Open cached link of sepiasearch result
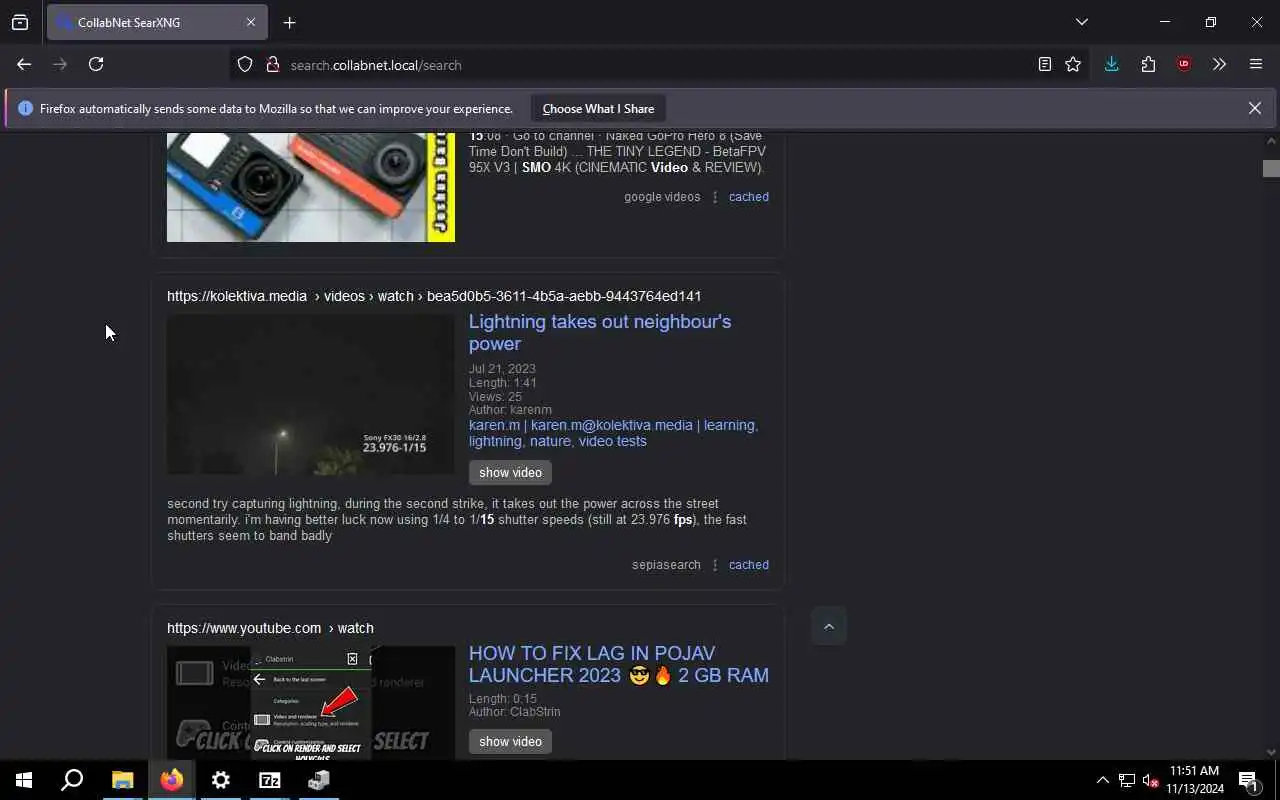This screenshot has width=1280, height=800. [748, 565]
